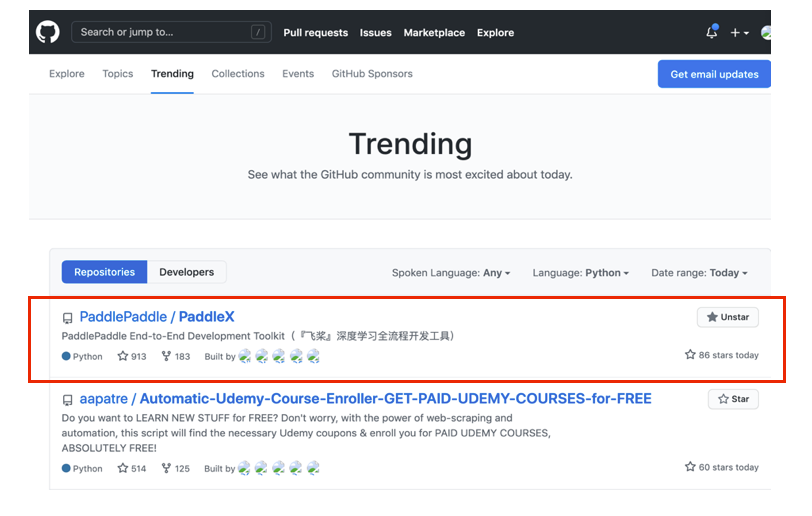812x516 pixels.
Task: Click the Trending page heading
Action: tap(410, 144)
